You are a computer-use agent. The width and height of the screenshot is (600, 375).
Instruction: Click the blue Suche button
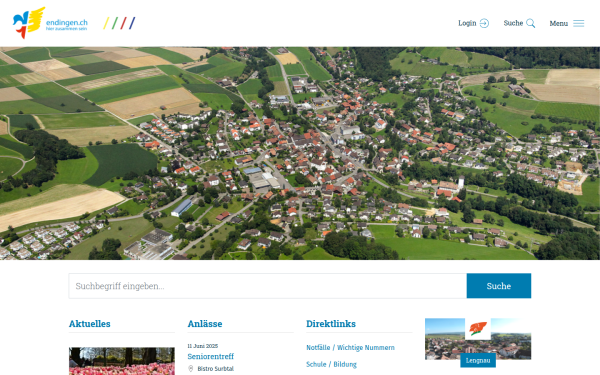pyautogui.click(x=499, y=286)
